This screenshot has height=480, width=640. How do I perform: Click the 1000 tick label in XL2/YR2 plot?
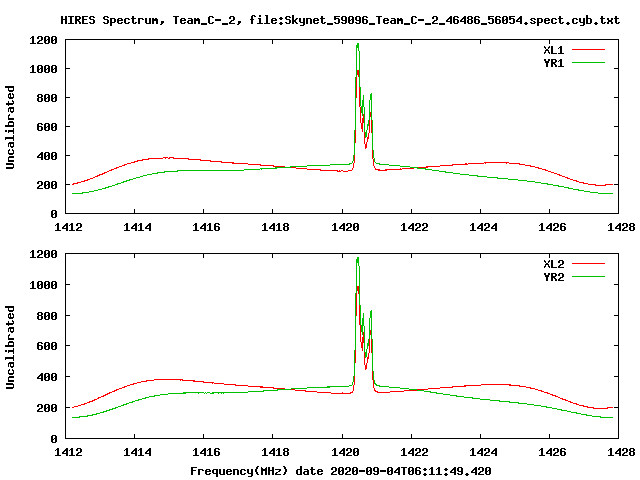[x=43, y=285]
